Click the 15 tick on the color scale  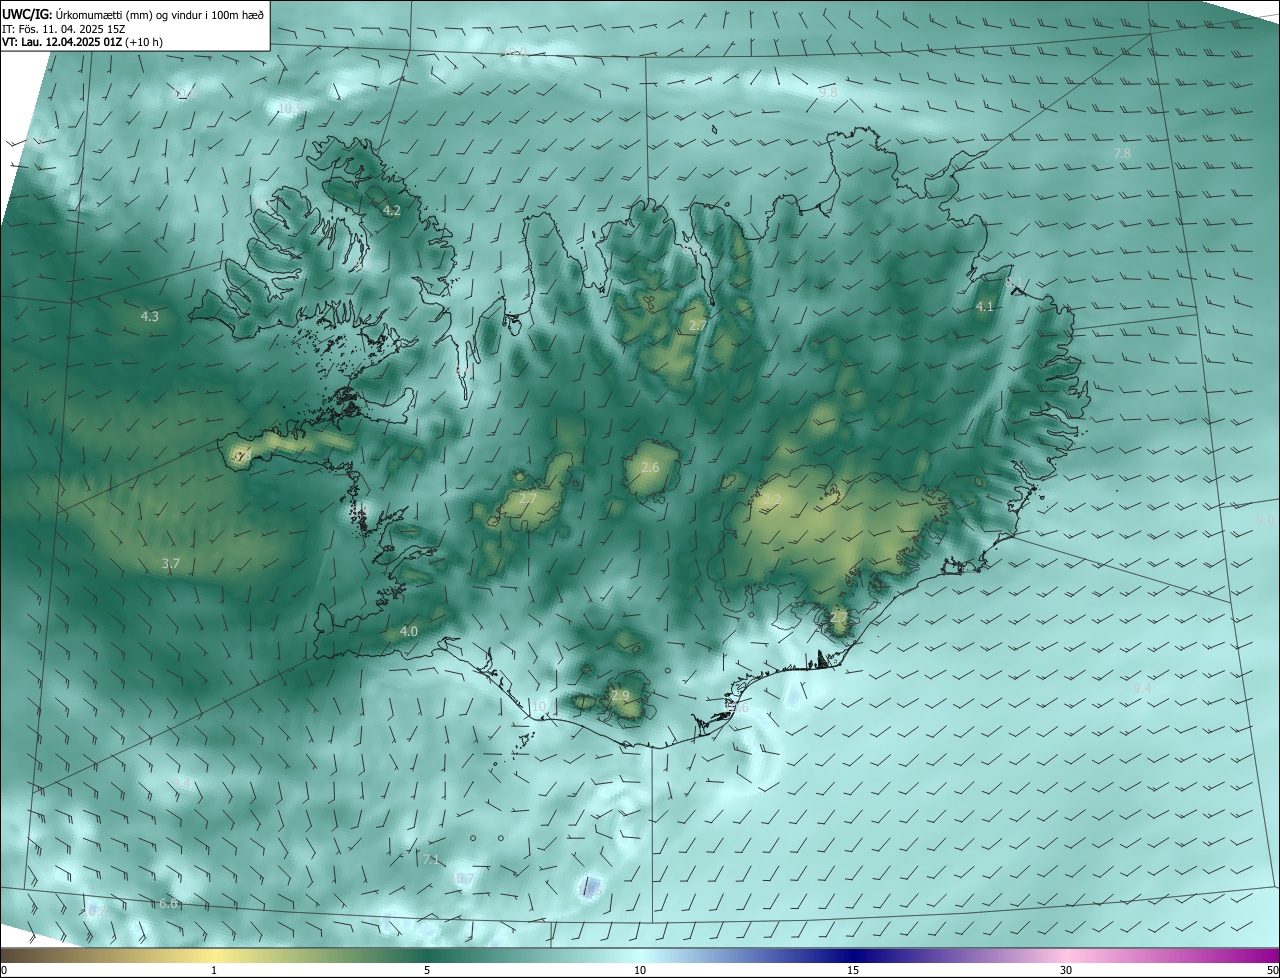point(853,970)
